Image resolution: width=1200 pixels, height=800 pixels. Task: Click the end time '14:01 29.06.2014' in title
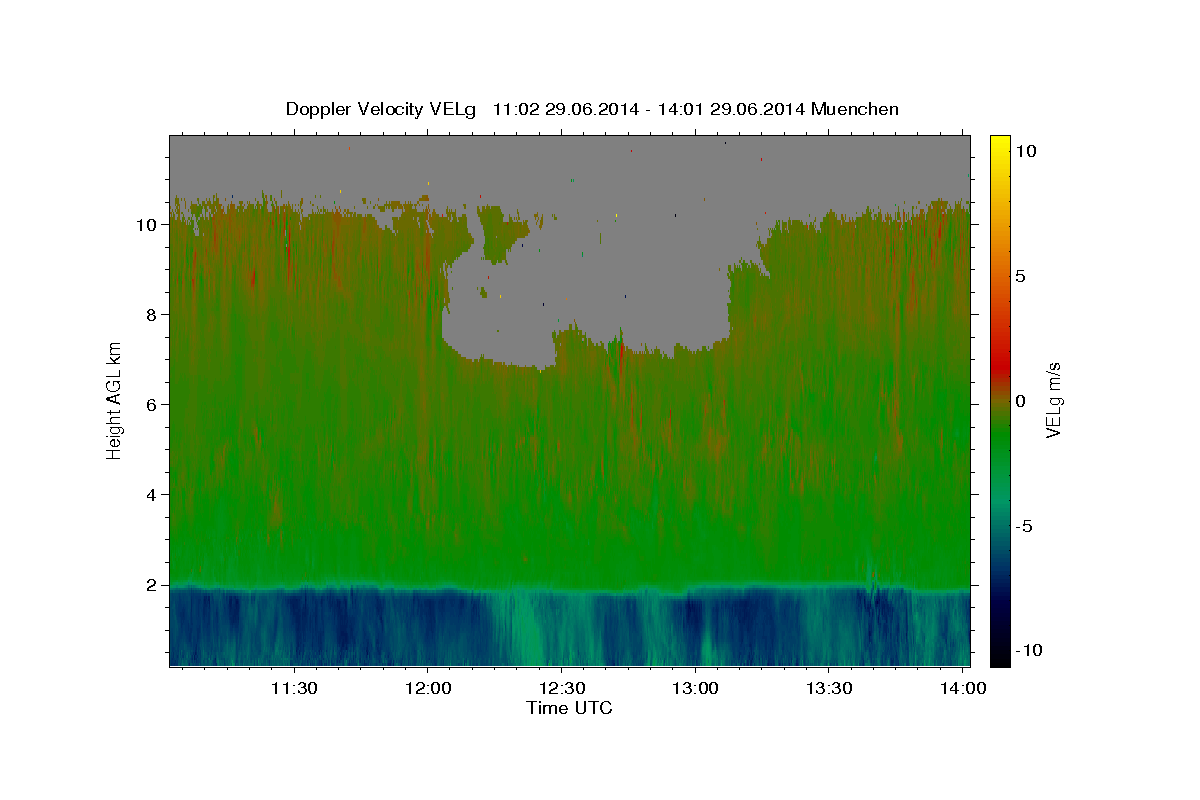click(732, 109)
